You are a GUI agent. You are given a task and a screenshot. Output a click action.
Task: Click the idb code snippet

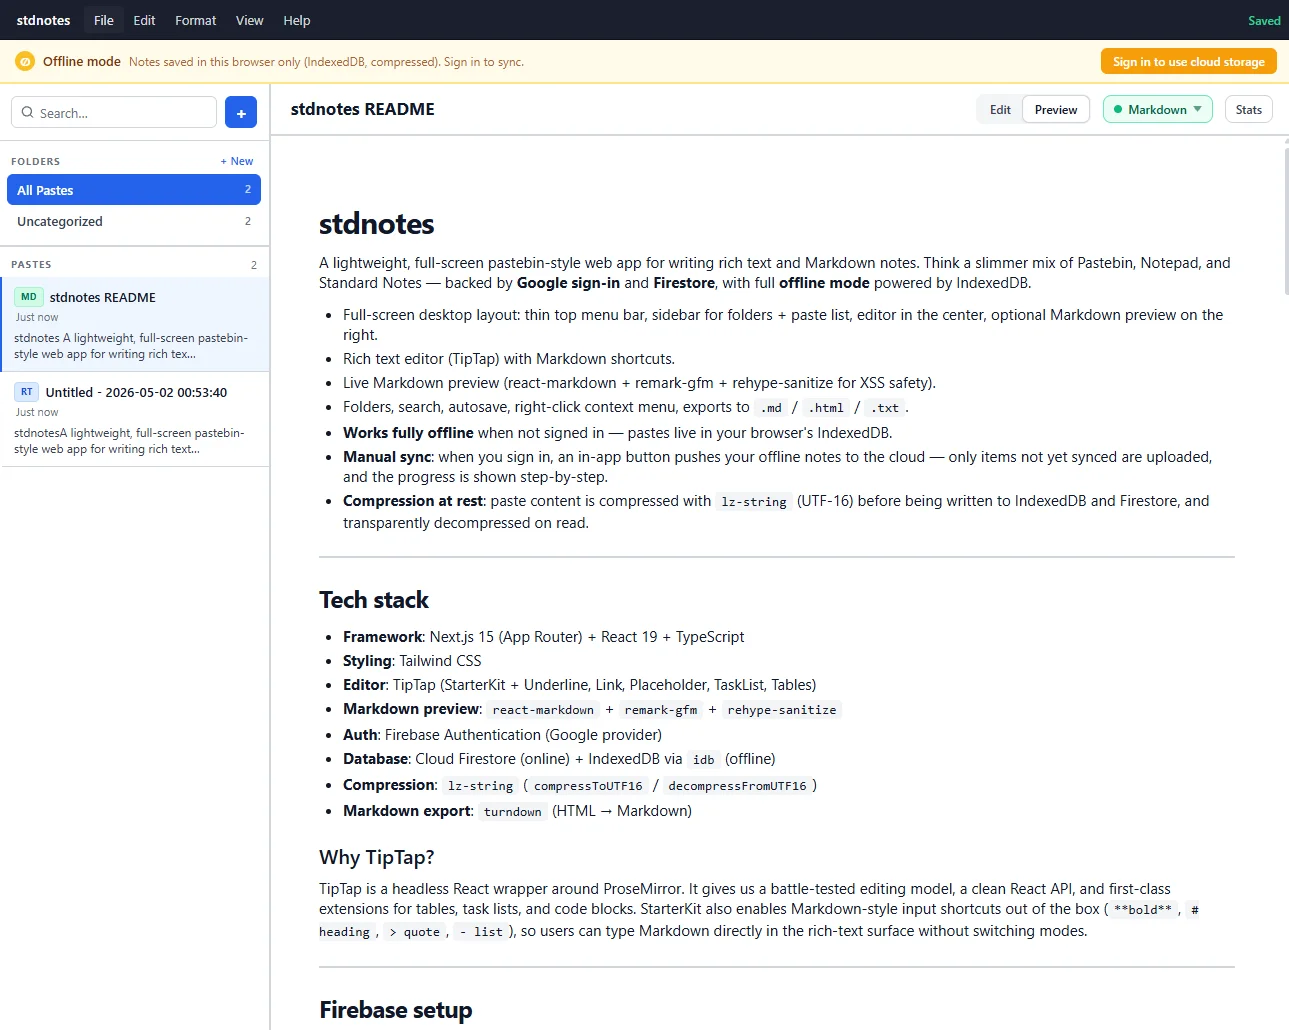tap(704, 760)
